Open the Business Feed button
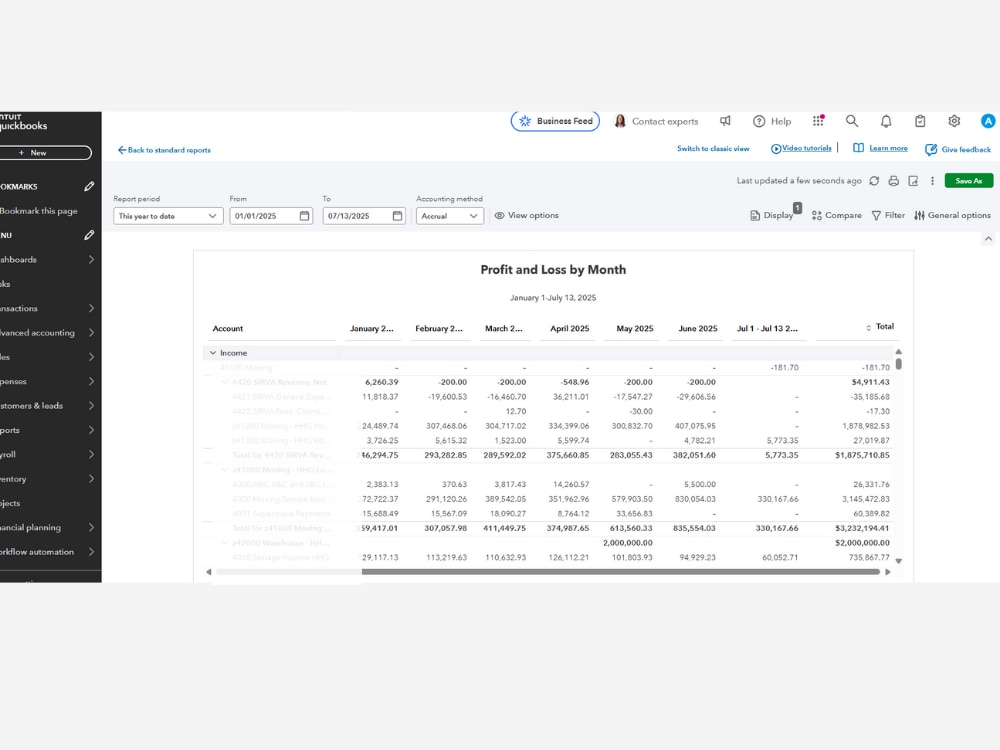 click(555, 121)
